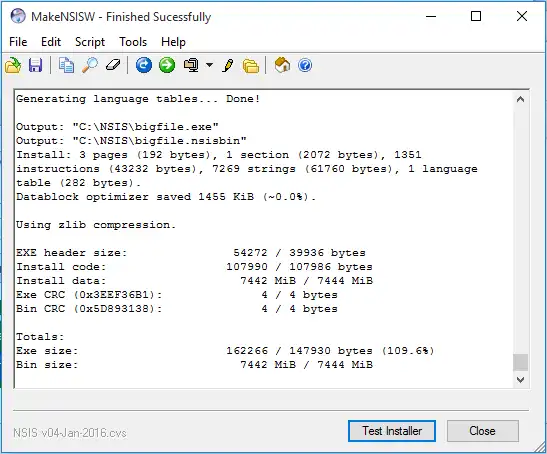
Task: Click the MakeNSISW title bar icon
Action: (x=18, y=16)
